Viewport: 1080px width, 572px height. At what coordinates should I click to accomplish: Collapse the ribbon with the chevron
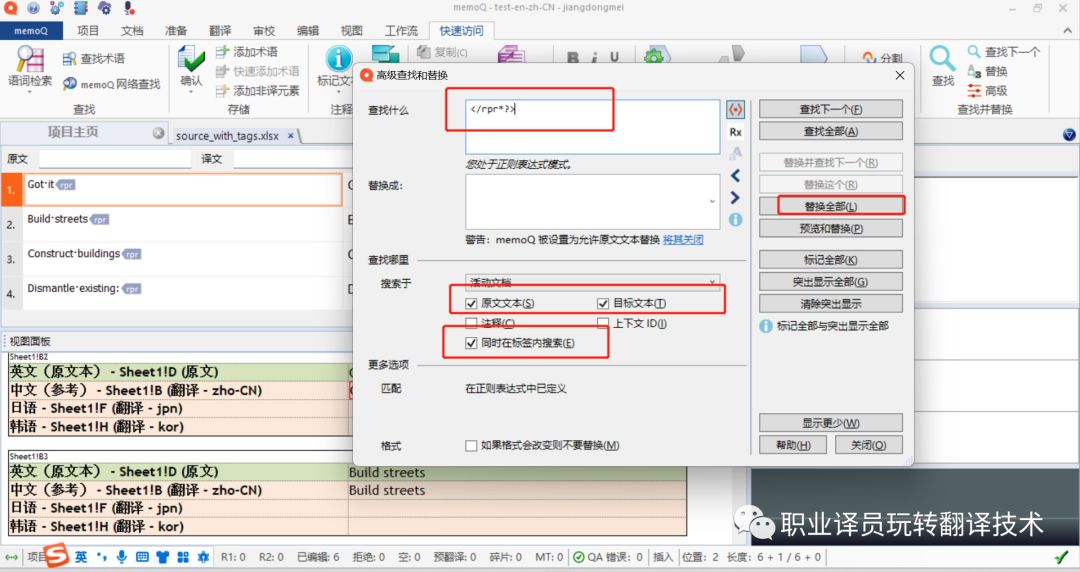pos(1068,30)
